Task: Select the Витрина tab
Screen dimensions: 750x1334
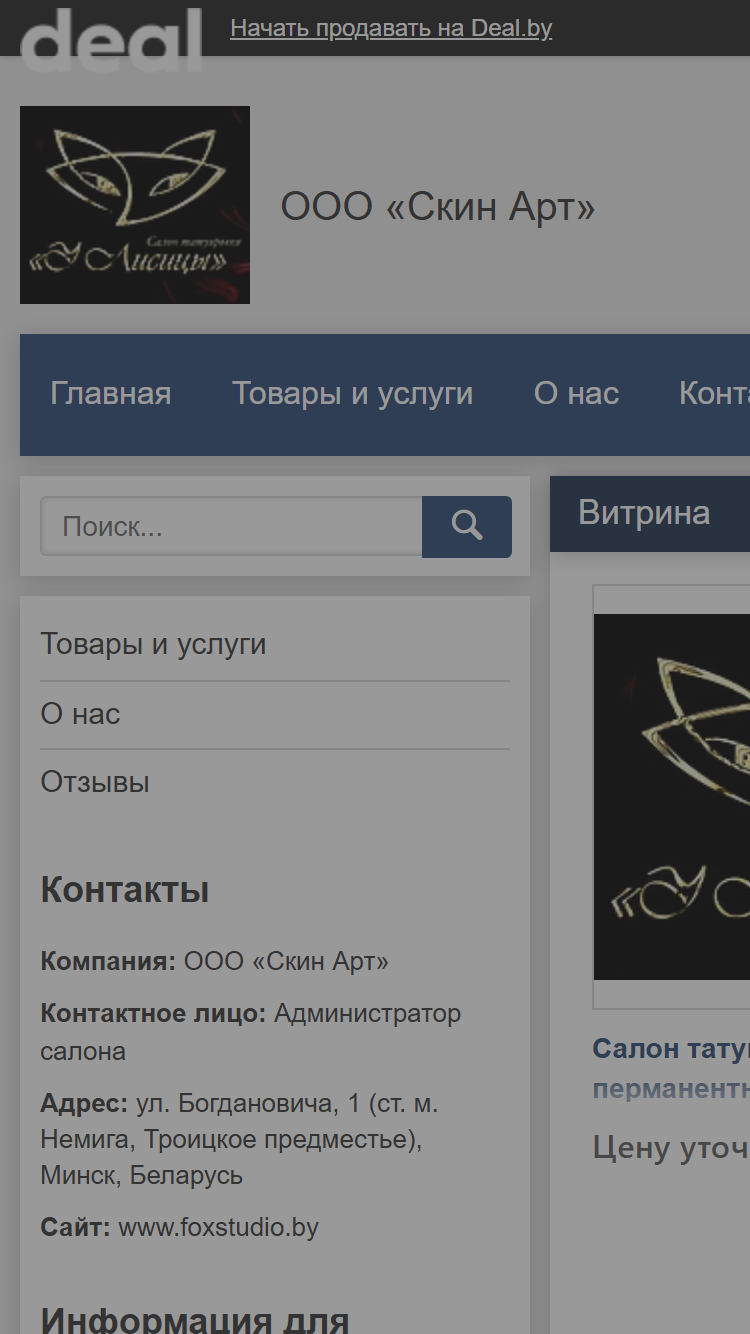Action: tap(645, 513)
